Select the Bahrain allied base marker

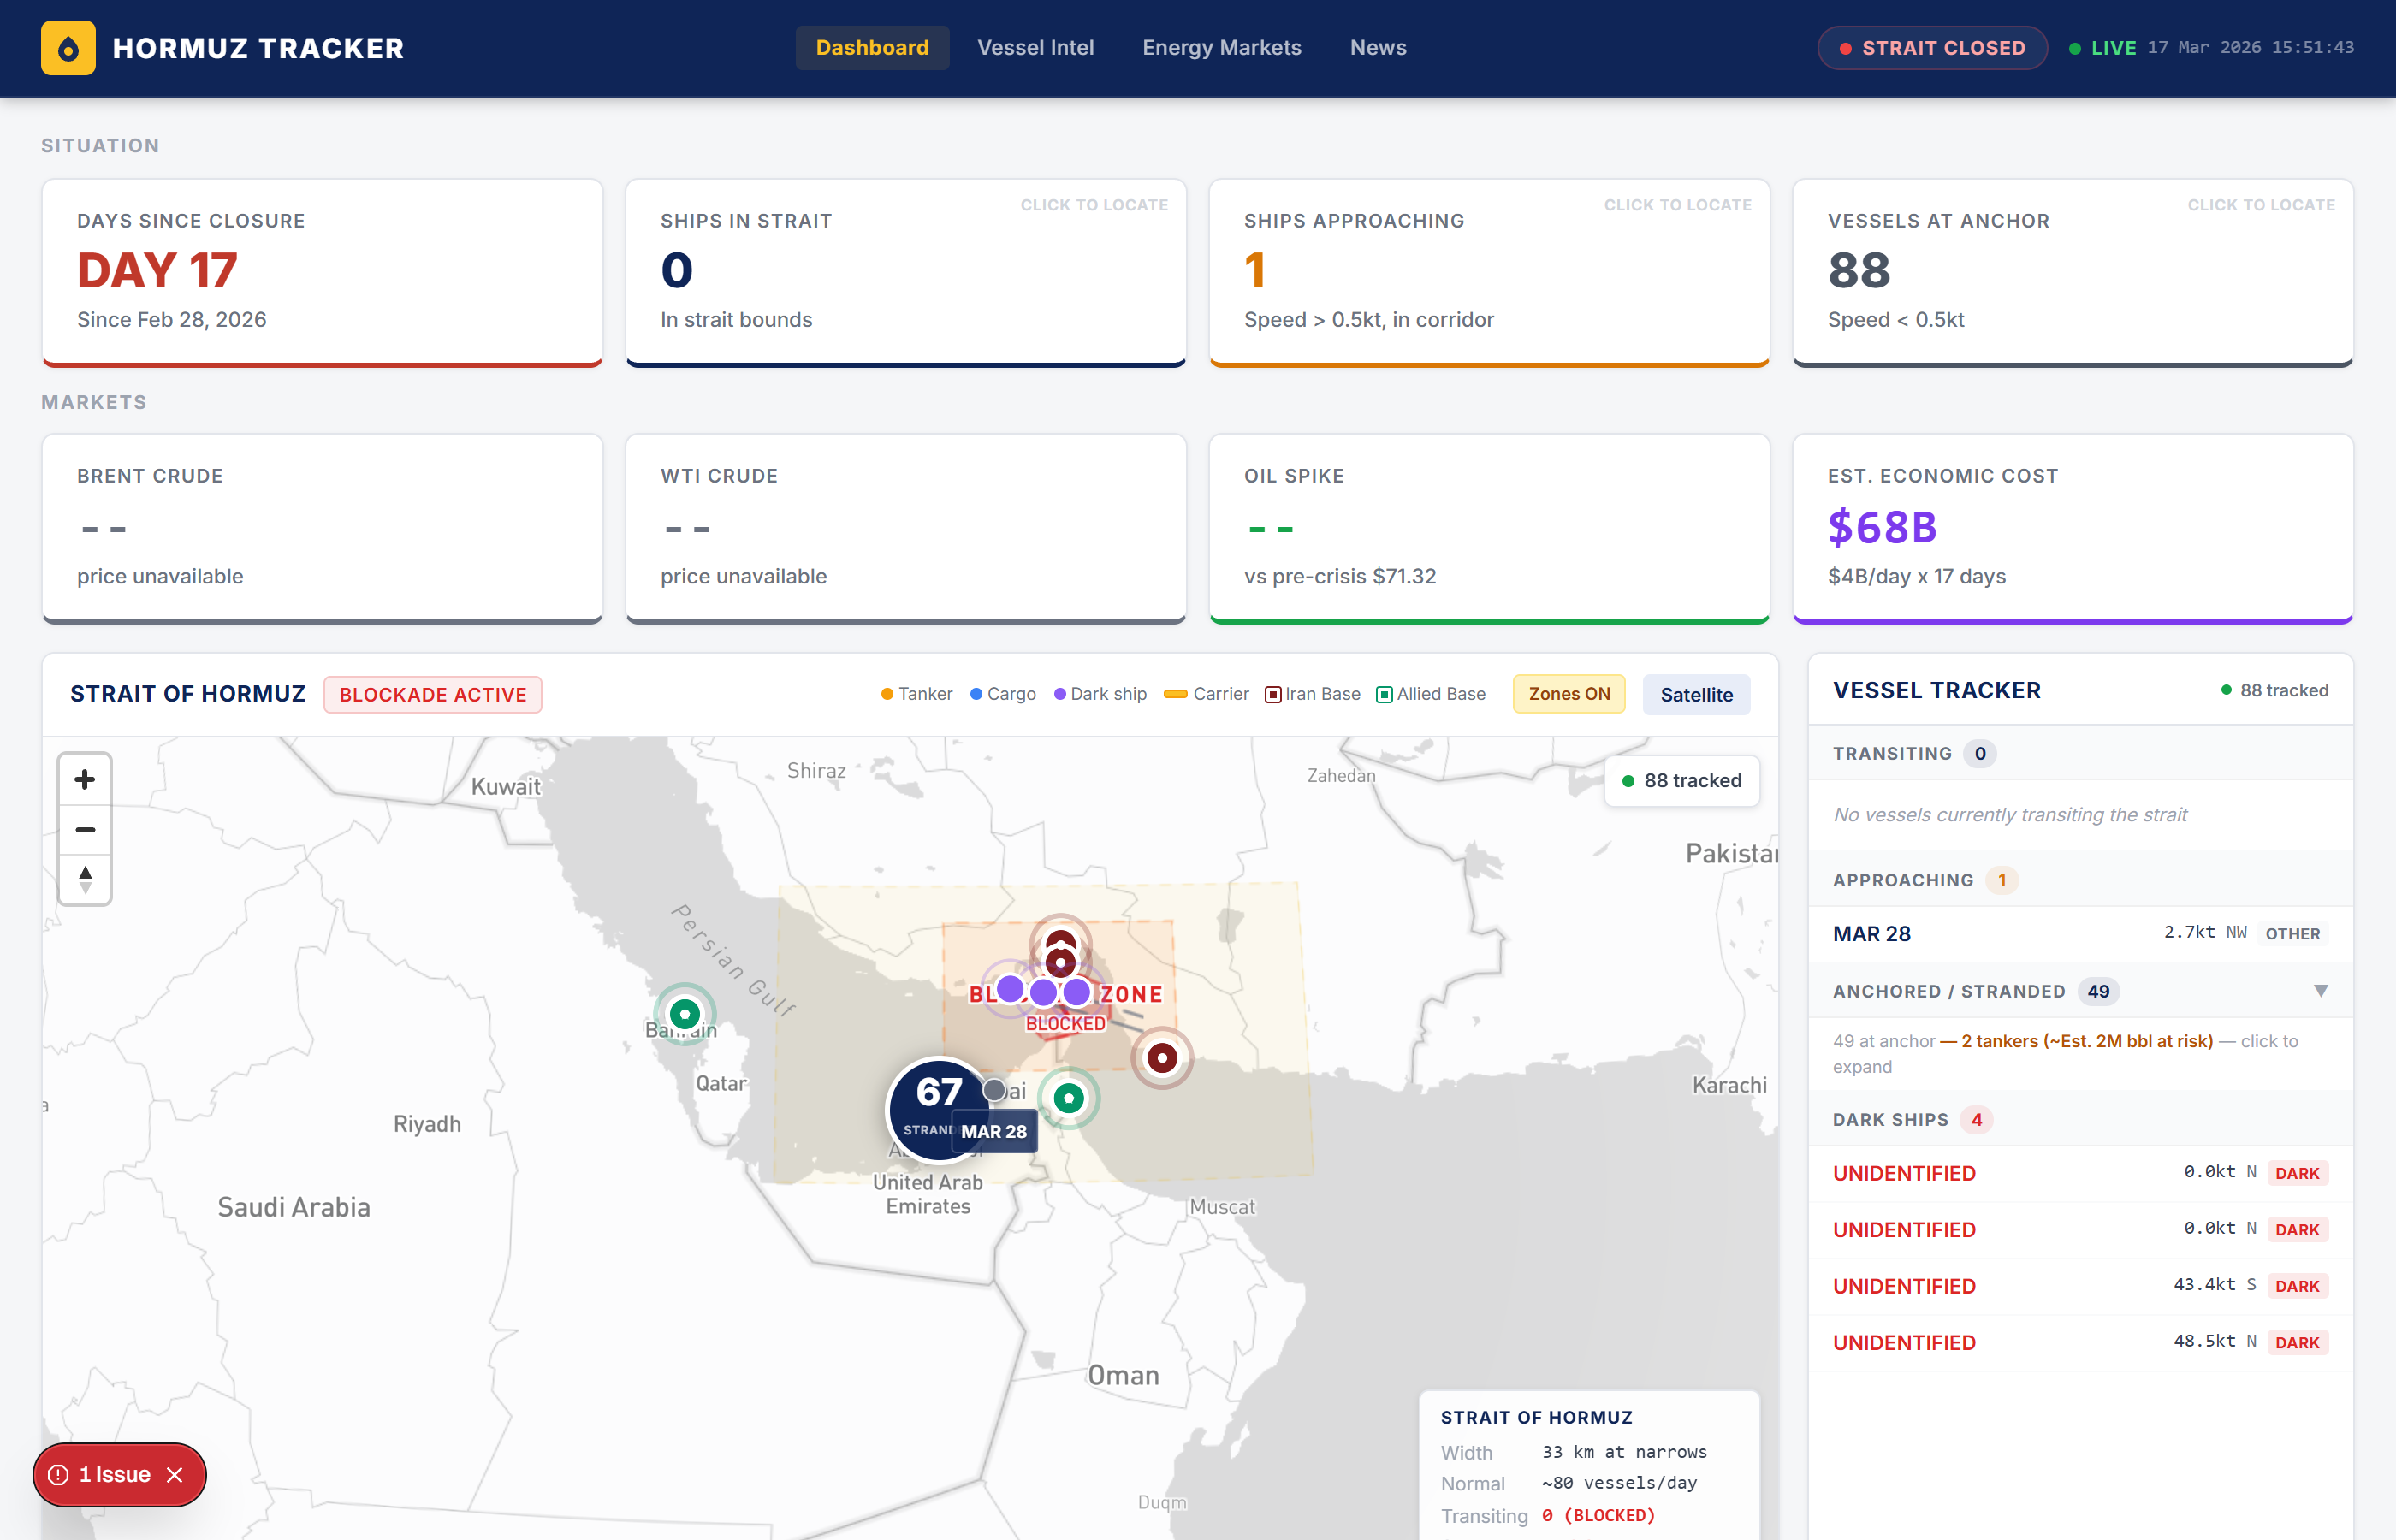(684, 1014)
